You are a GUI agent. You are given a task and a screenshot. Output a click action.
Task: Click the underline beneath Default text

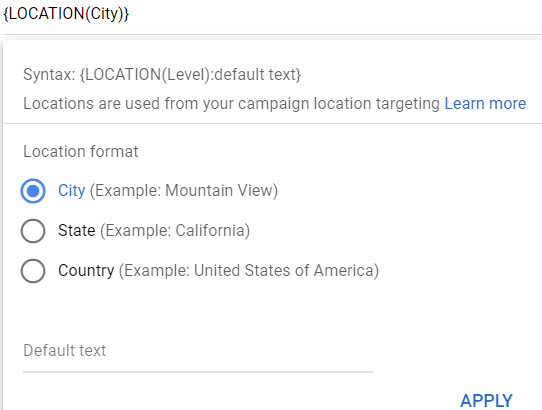[198, 372]
